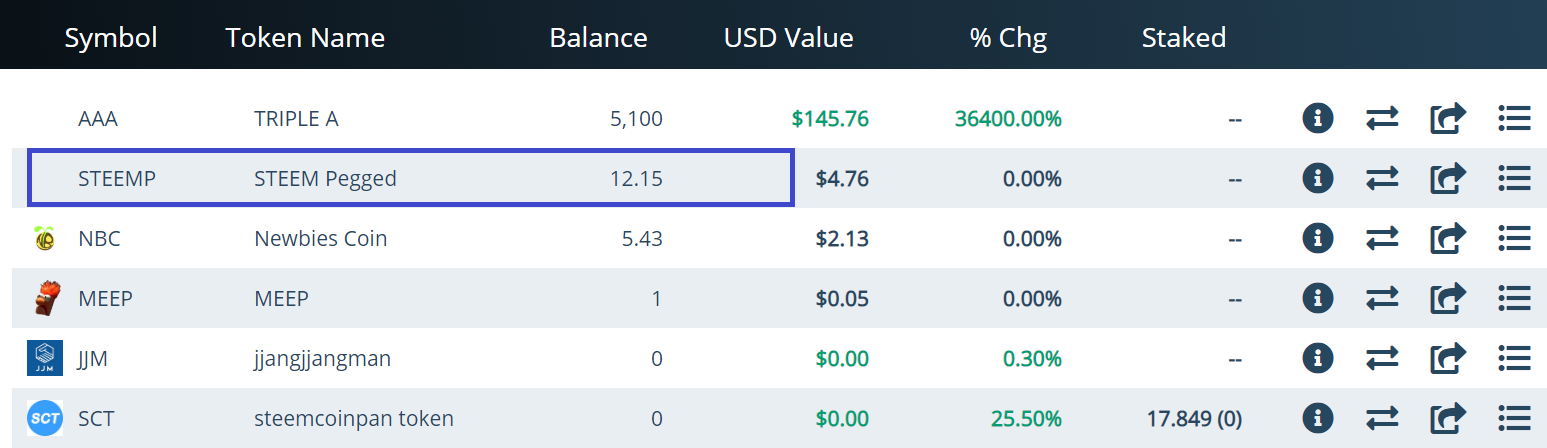Screen dimensions: 1547x448
Task: Click share/send icon in NBC row
Action: pos(1448,239)
